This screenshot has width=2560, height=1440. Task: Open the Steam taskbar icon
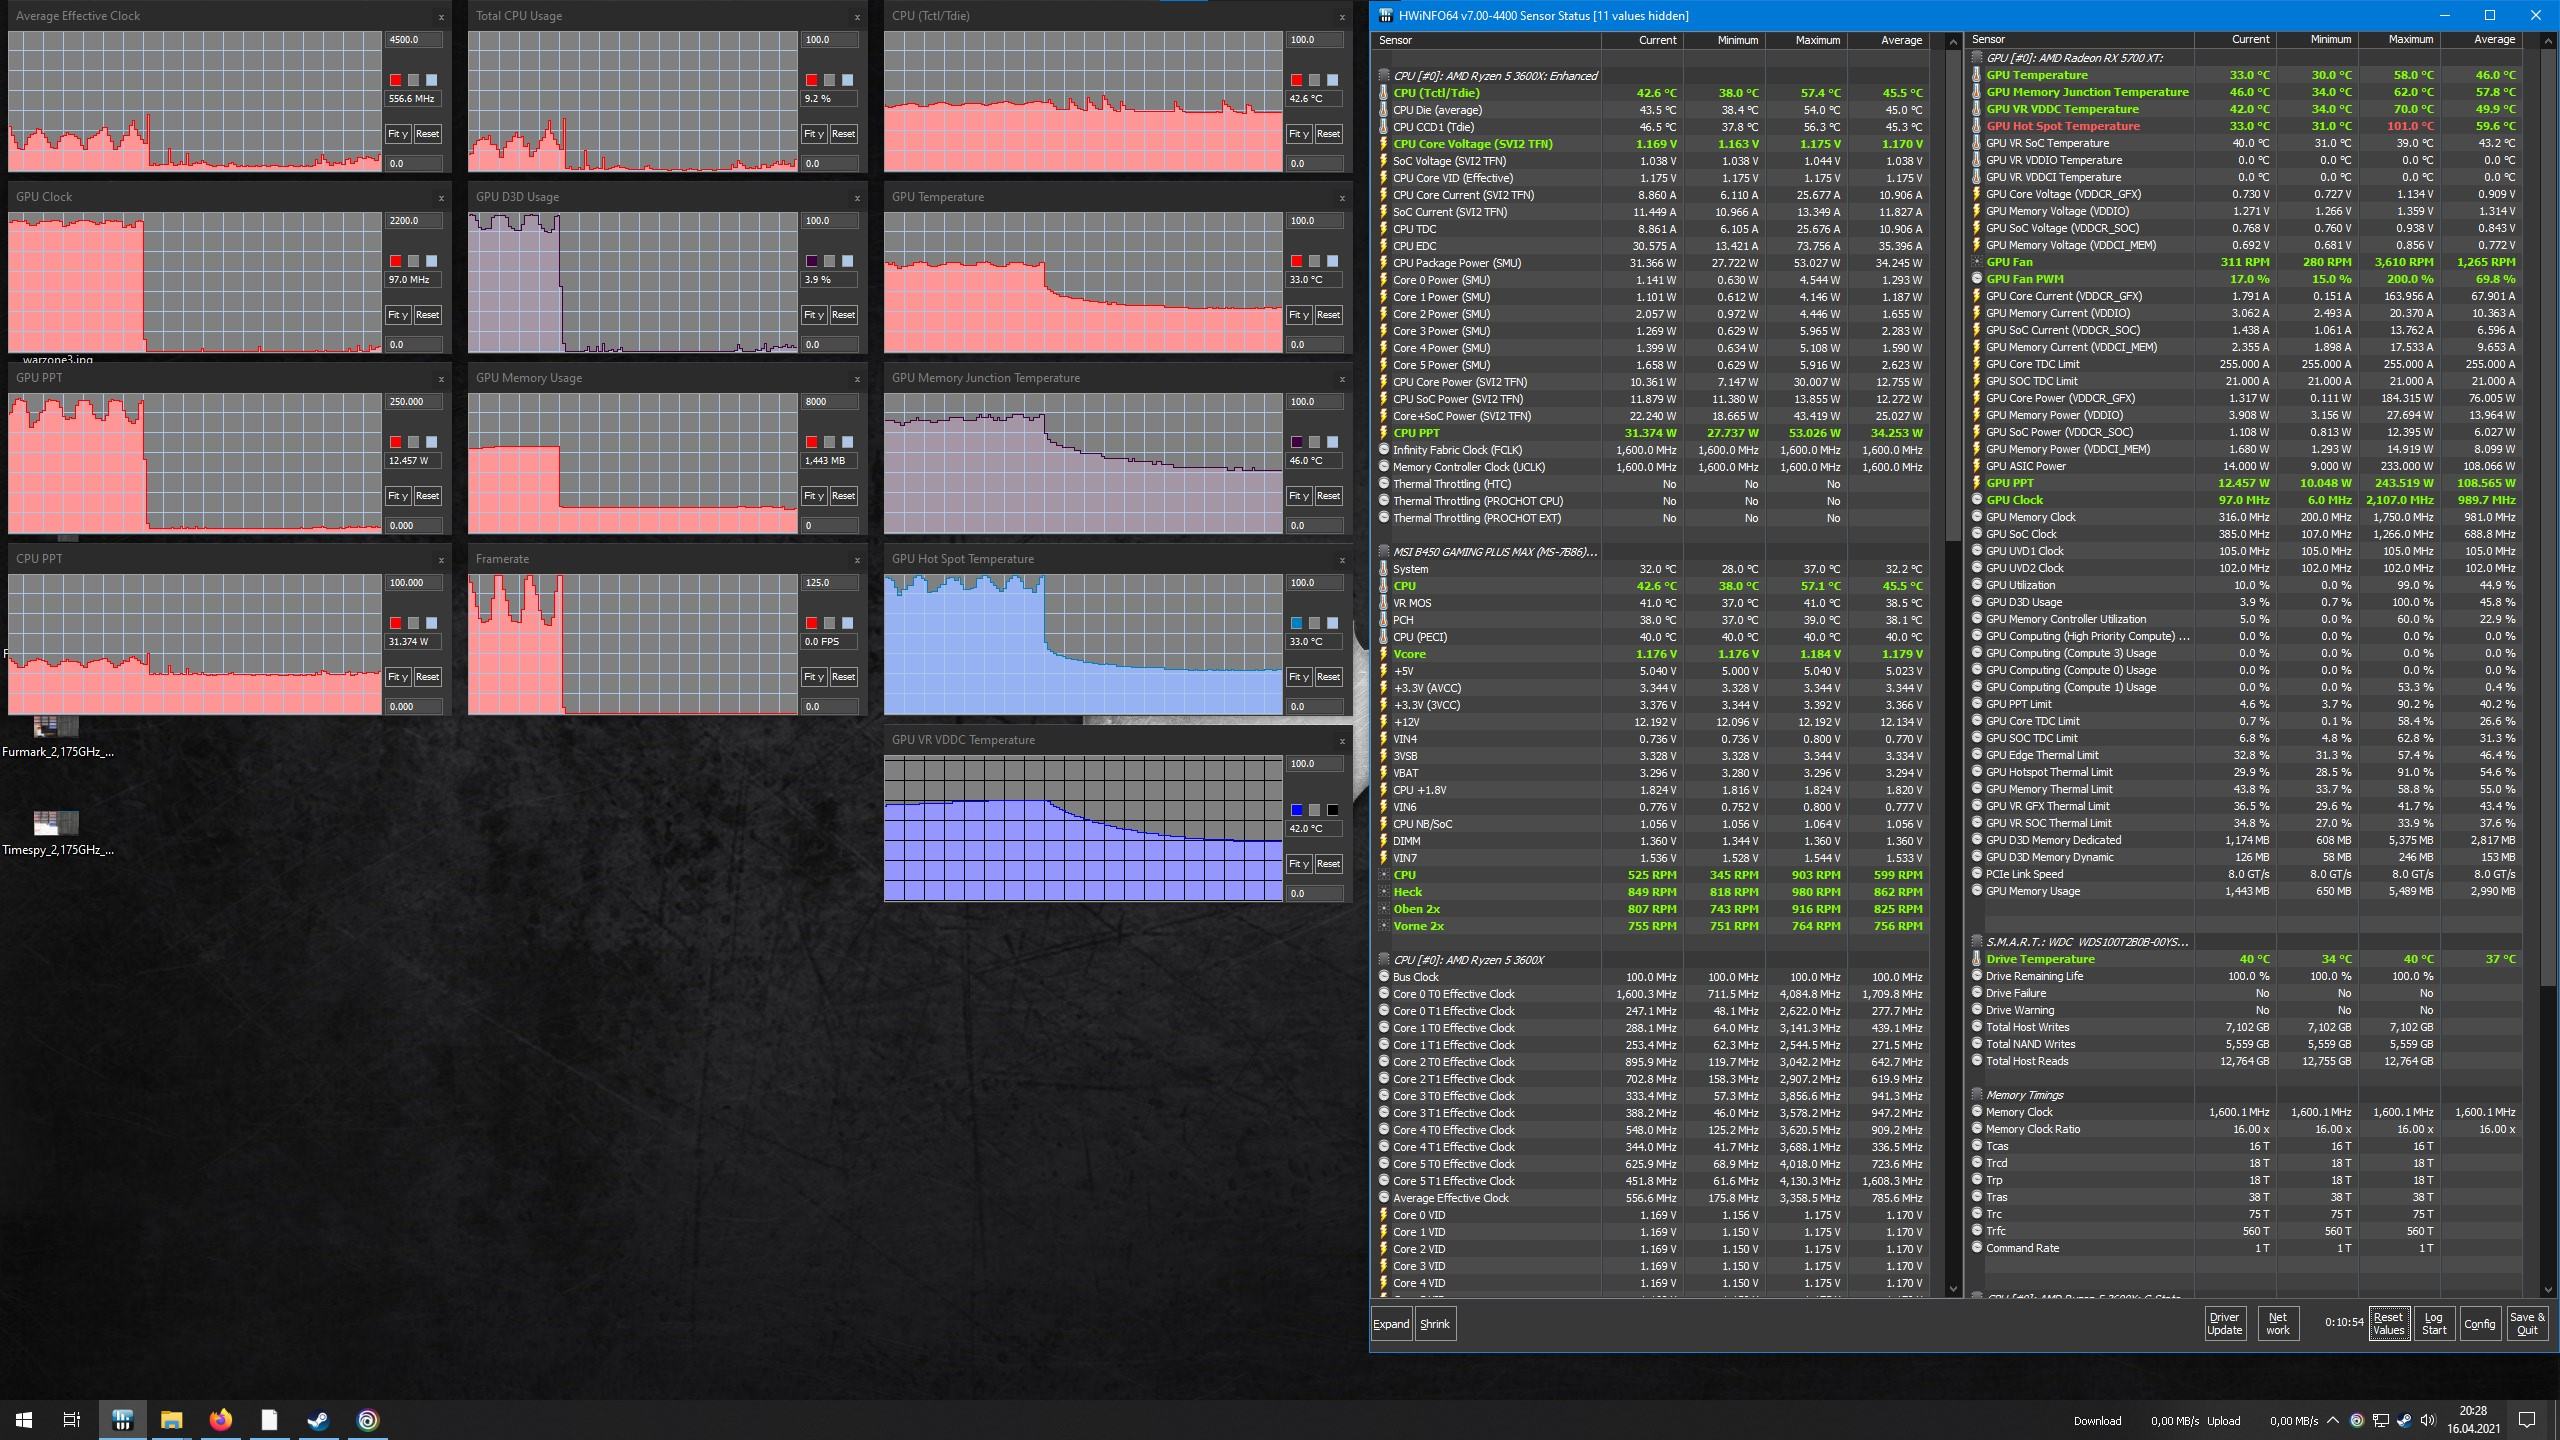tap(319, 1420)
